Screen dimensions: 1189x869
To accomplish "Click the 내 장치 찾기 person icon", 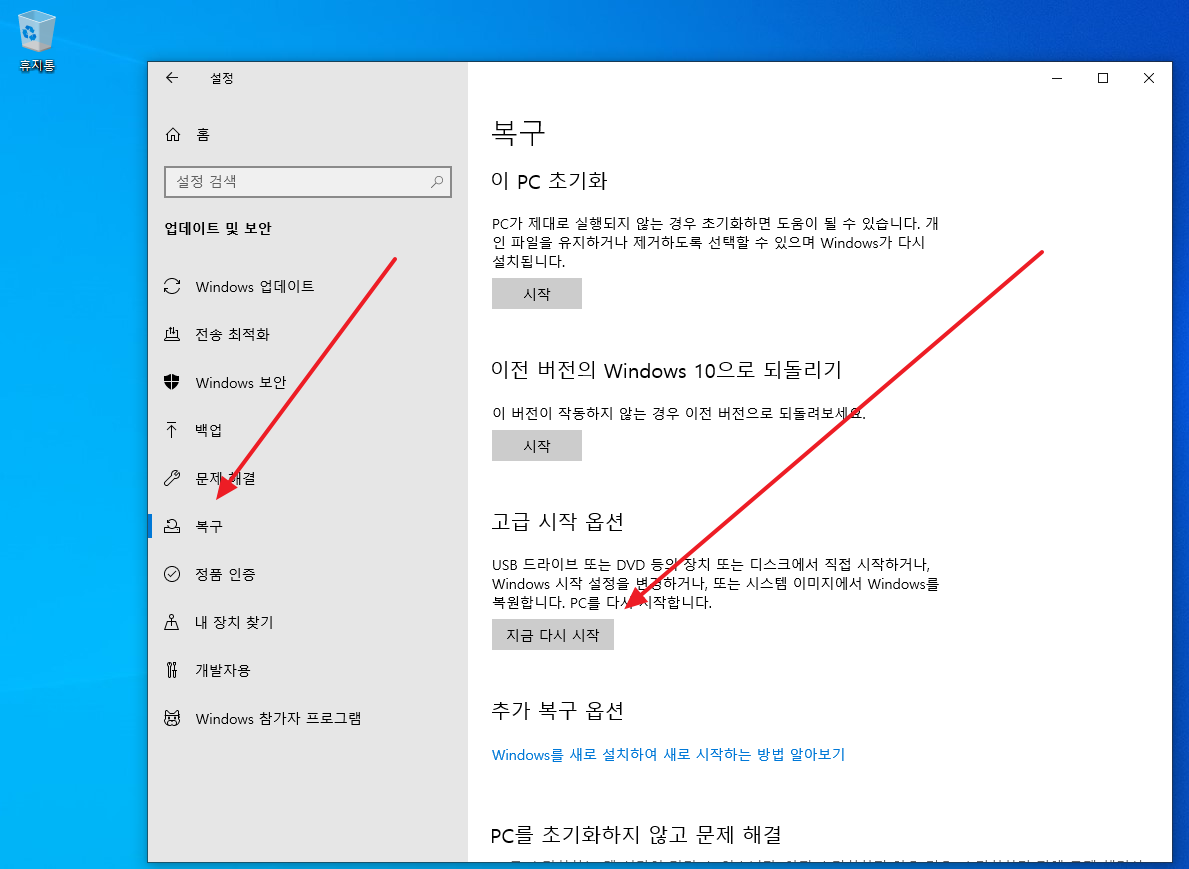I will (x=172, y=622).
